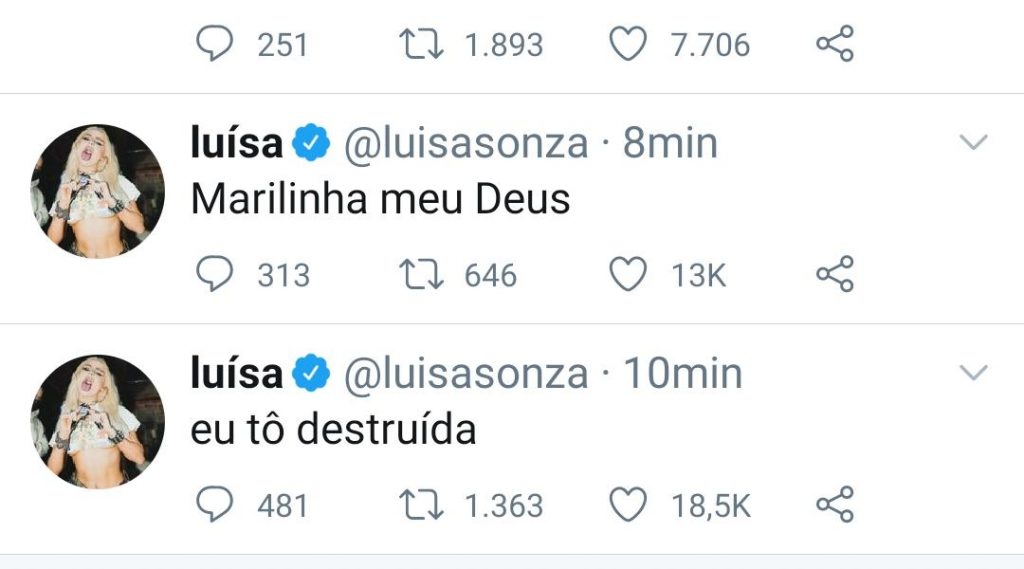Like the "eu tô destruída" tweet
Screen dimensions: 1024x569
(628, 504)
